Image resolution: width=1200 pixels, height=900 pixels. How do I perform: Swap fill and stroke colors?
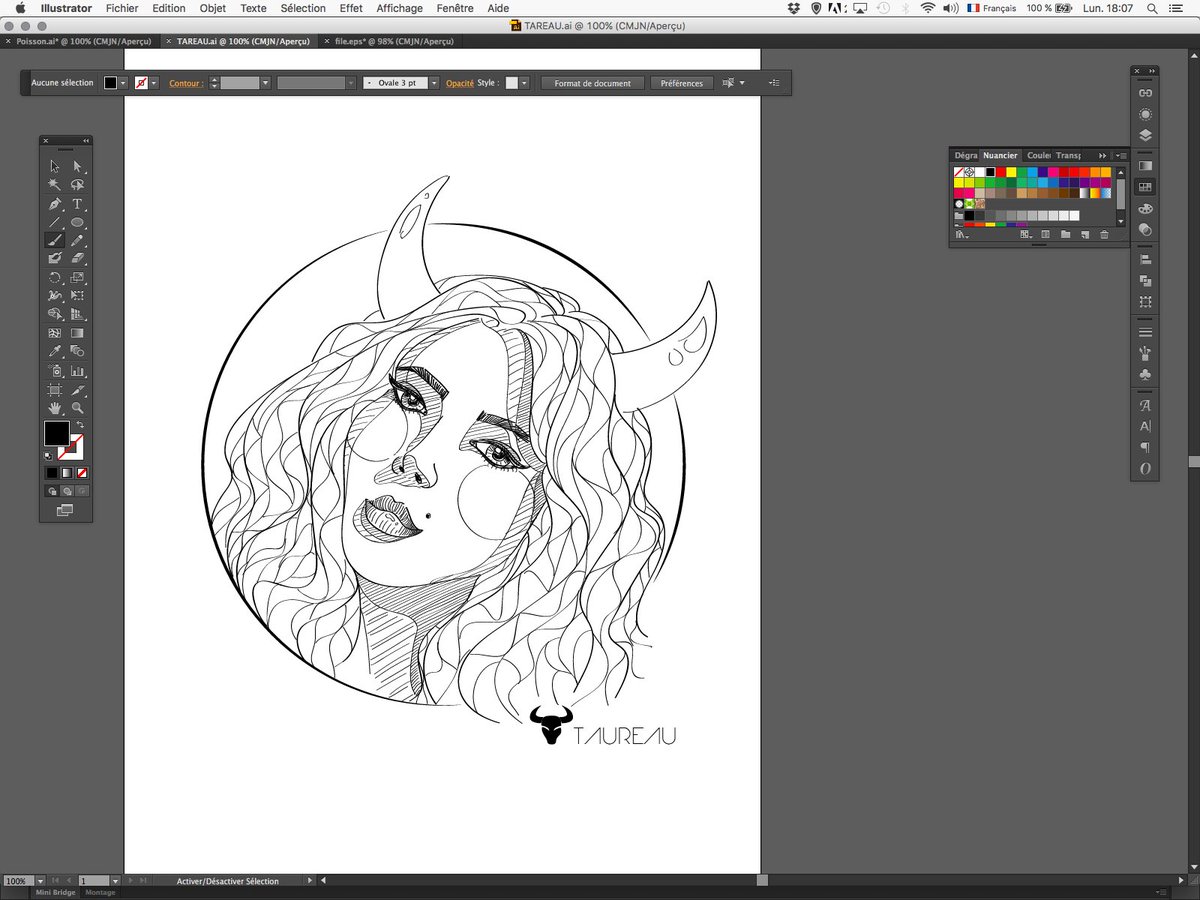click(x=80, y=425)
